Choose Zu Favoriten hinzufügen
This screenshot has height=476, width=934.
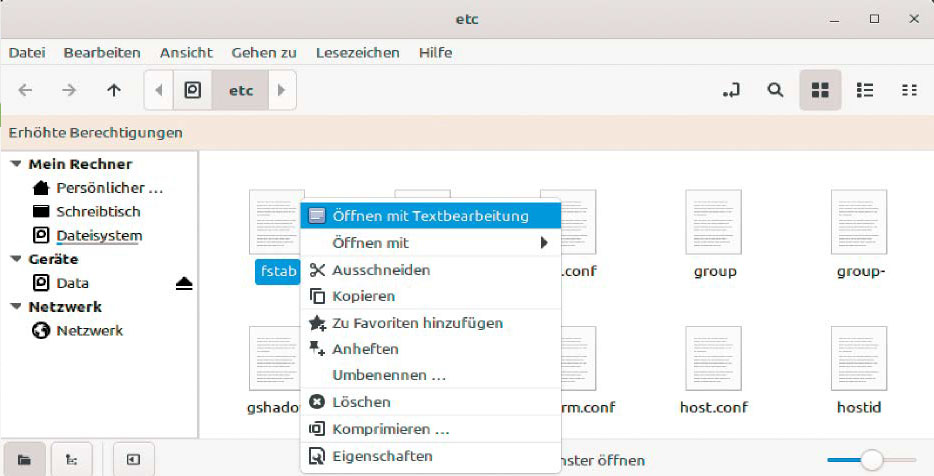(x=431, y=323)
